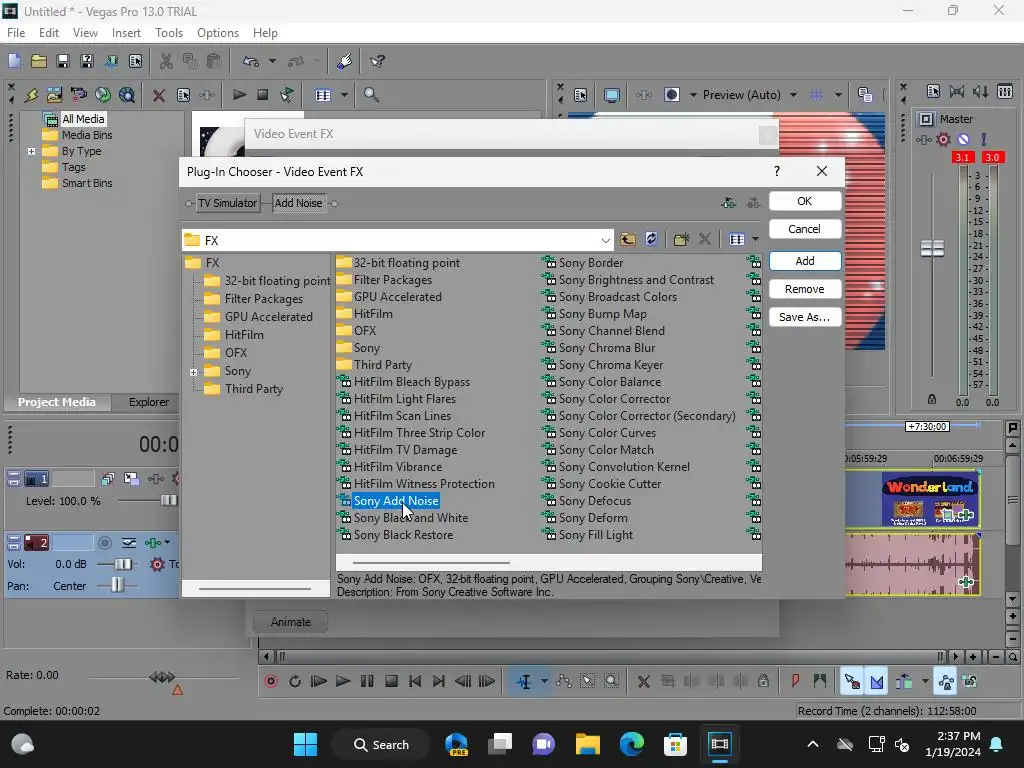Viewport: 1024px width, 768px height.
Task: Expand the By Type node in Project Media
Action: point(31,151)
